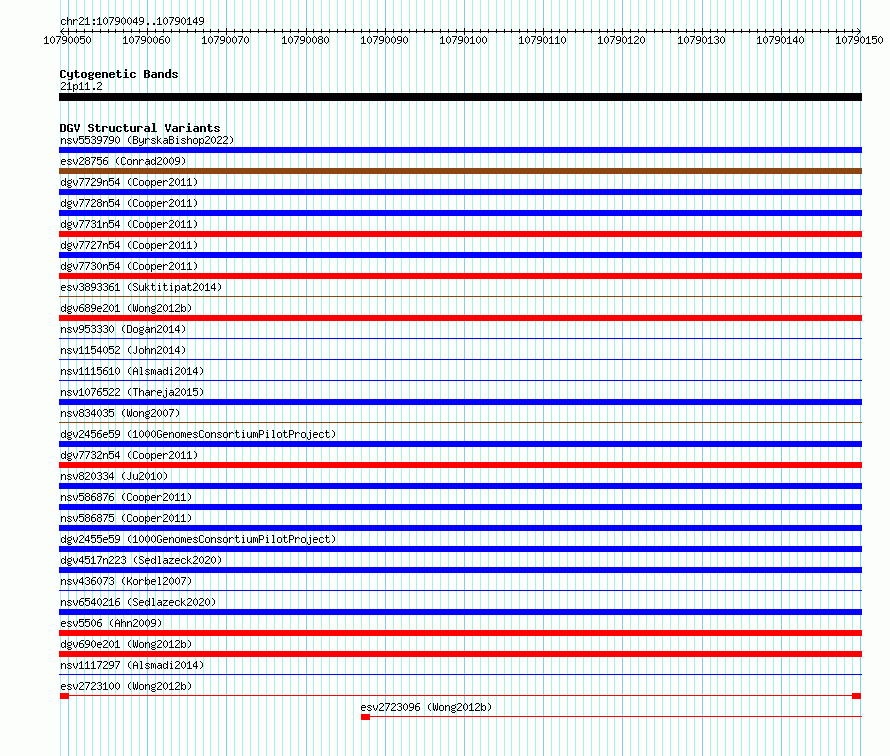
Task: Click the chr21:10790049..10790149 region label
Action: point(132,21)
